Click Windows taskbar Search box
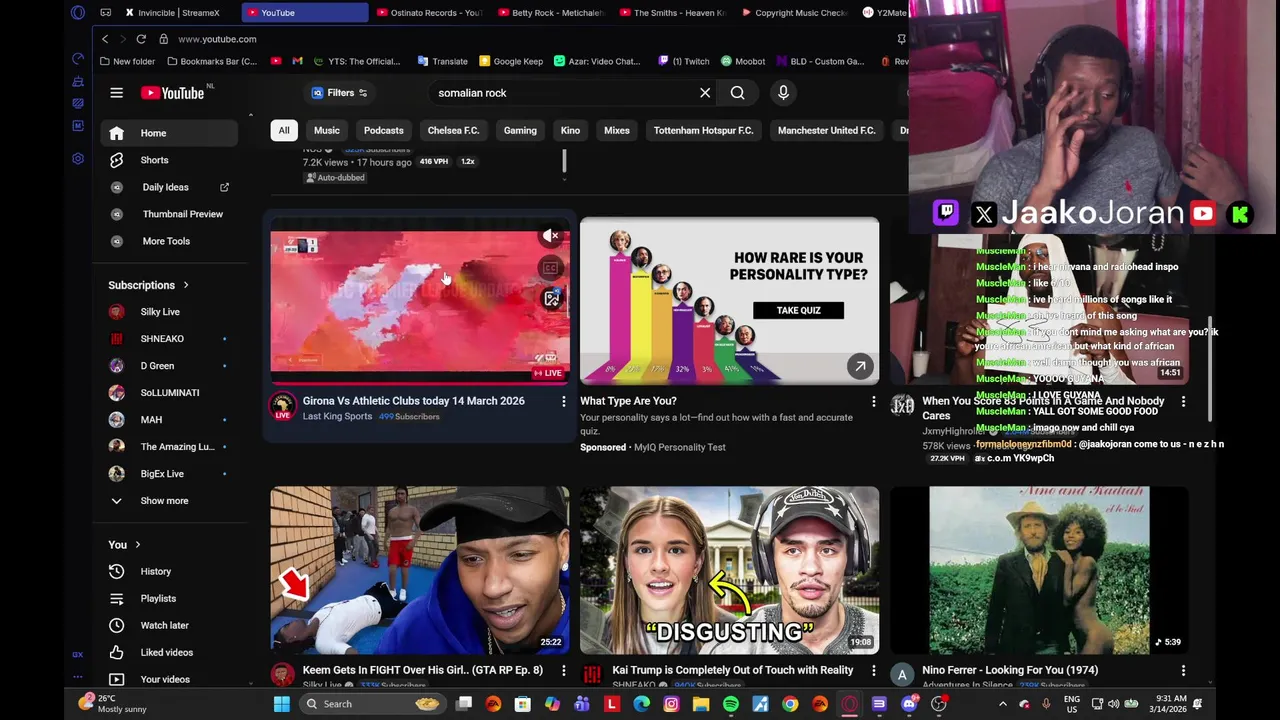This screenshot has width=1280, height=720. click(372, 704)
